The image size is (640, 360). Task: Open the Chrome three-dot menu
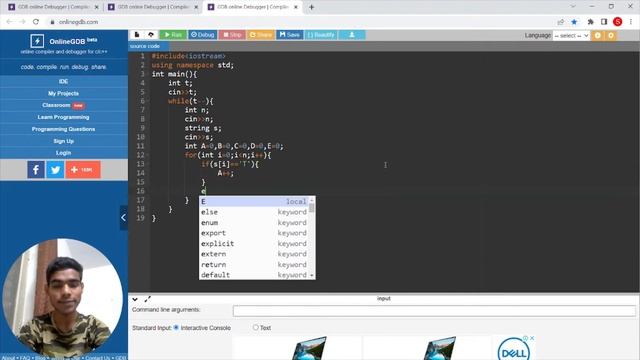coord(631,22)
